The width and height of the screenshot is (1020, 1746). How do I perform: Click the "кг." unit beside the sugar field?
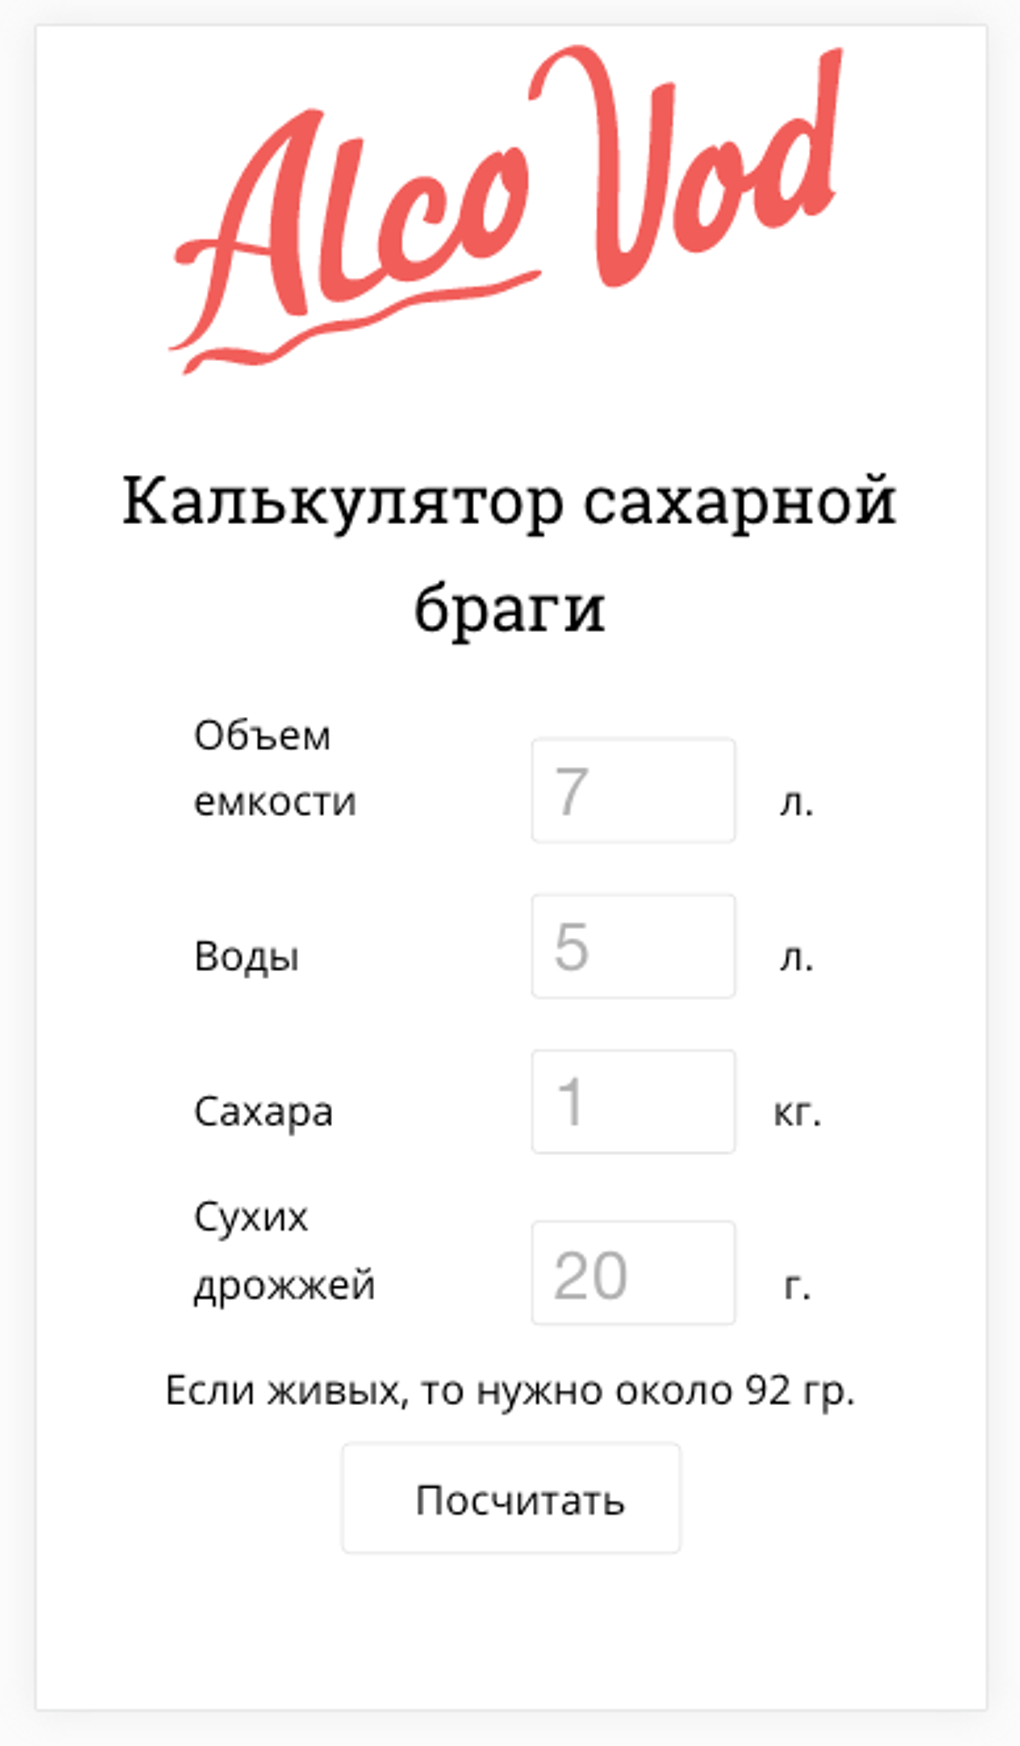pos(797,1112)
